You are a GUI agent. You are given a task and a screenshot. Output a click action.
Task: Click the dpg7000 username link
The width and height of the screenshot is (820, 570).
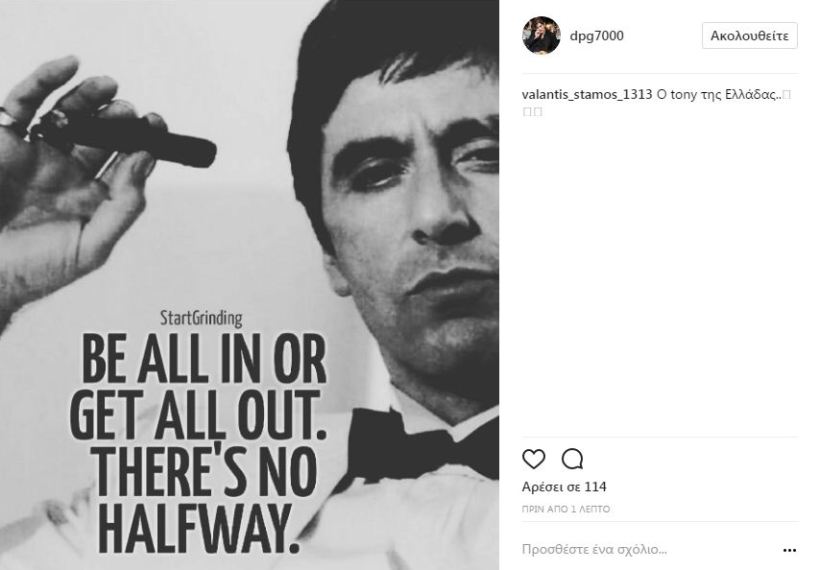(596, 36)
